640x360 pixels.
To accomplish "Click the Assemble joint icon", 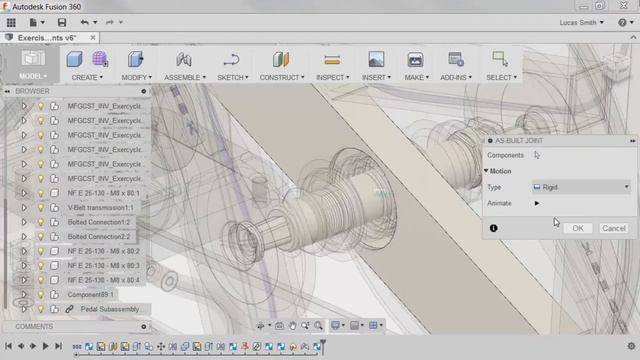I will pyautogui.click(x=184, y=60).
